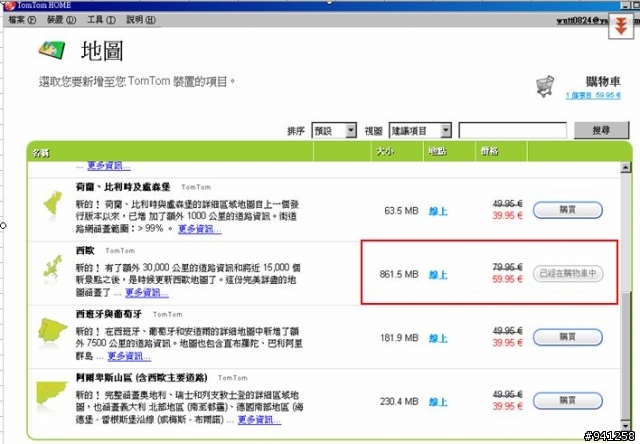Viewport: 640px width, 444px height.
Task: Click the orange double-arrow download icon
Action: 621,26
